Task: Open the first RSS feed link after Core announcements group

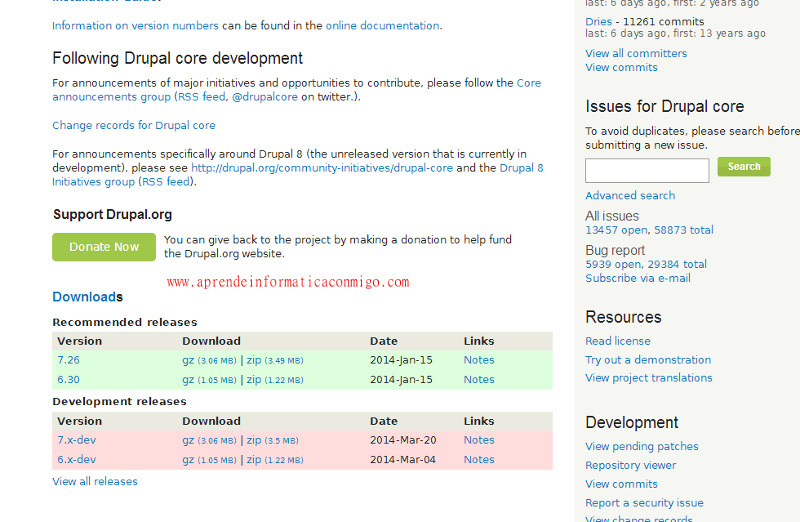Action: (201, 97)
